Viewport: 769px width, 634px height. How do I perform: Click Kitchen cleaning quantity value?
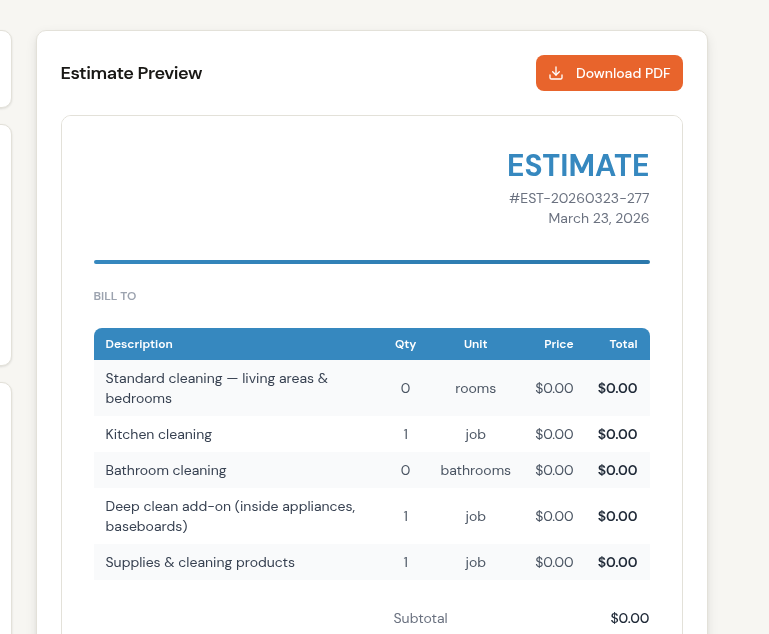pos(406,434)
